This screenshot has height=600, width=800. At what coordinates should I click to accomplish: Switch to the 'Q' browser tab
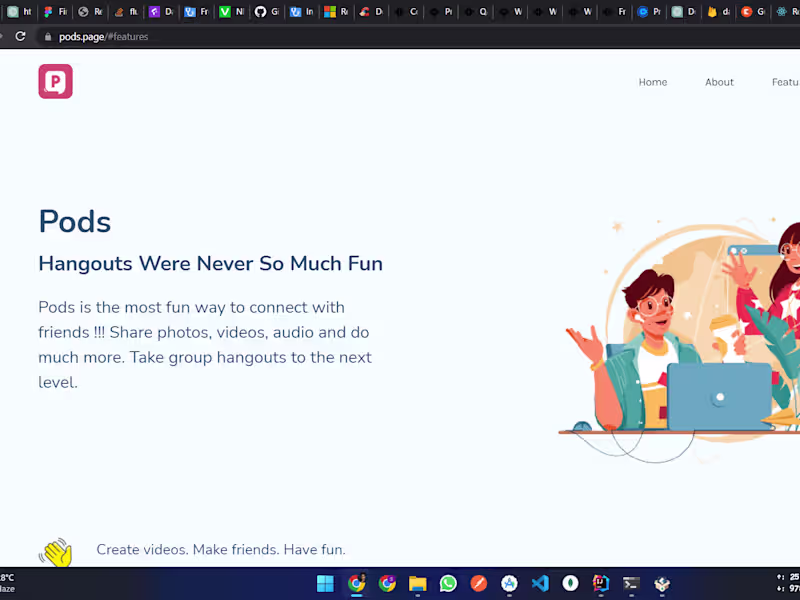pyautogui.click(x=475, y=11)
